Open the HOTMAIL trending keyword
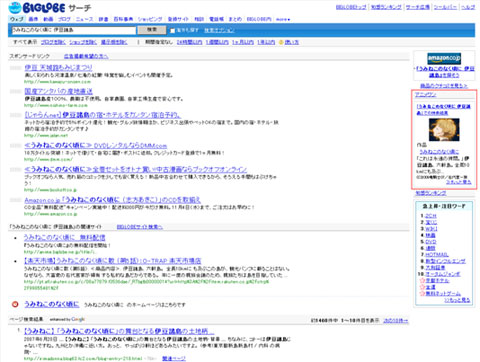The height and width of the screenshot is (362, 480). coord(437,255)
